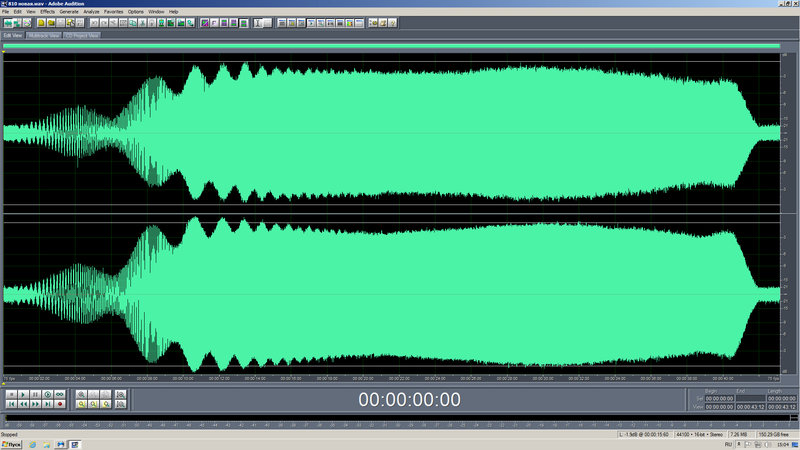
Task: Click the open folder toolbar icon
Action: 51,23
